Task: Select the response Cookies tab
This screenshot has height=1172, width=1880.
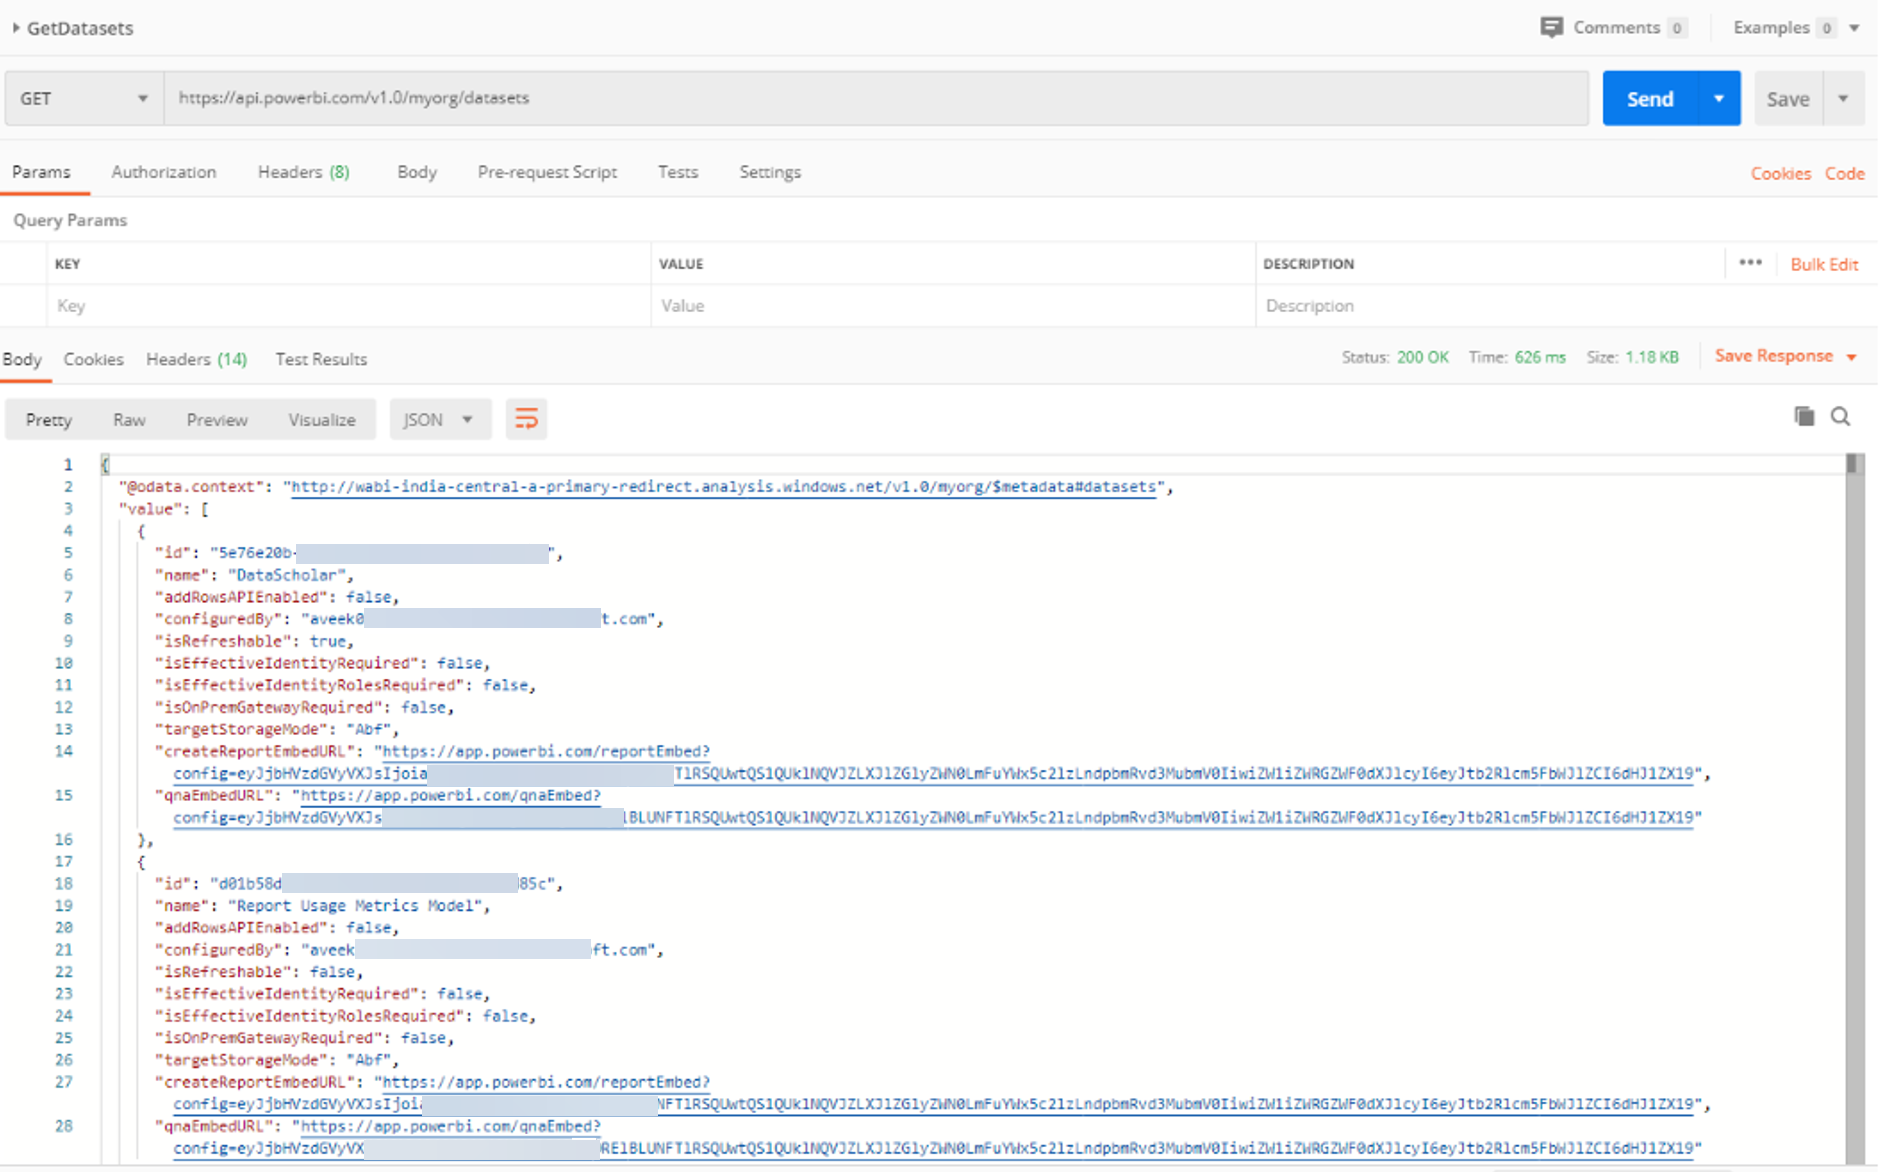Action: coord(93,359)
